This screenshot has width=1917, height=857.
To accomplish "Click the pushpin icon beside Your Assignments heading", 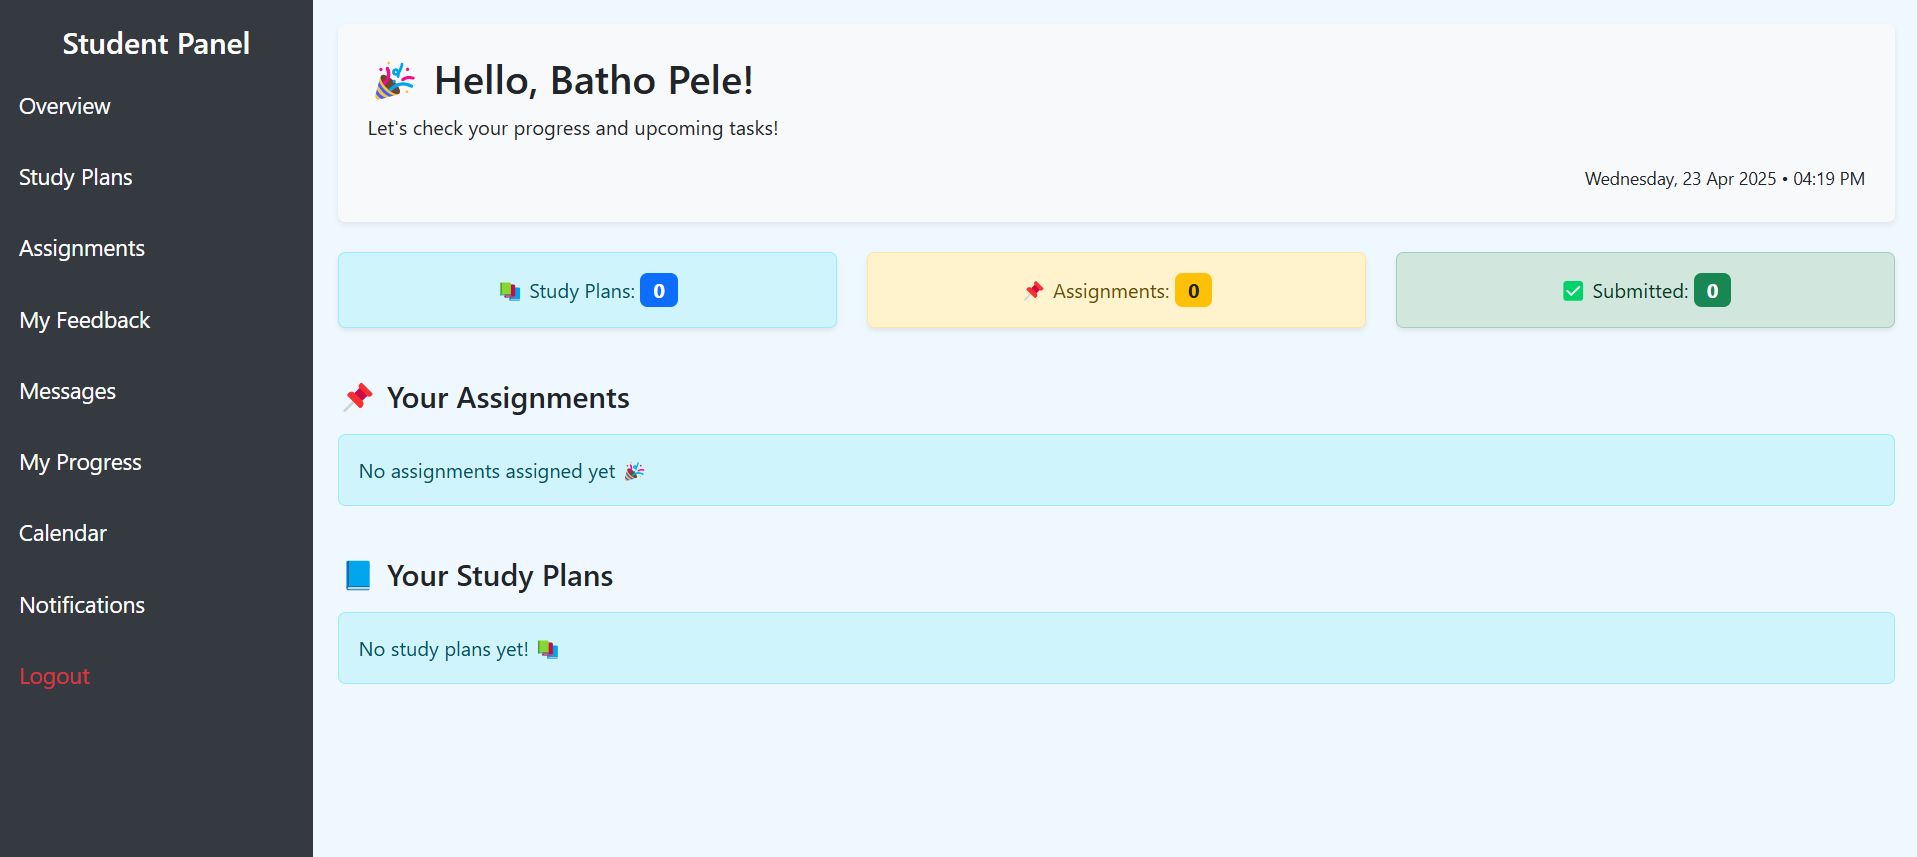I will (x=358, y=397).
